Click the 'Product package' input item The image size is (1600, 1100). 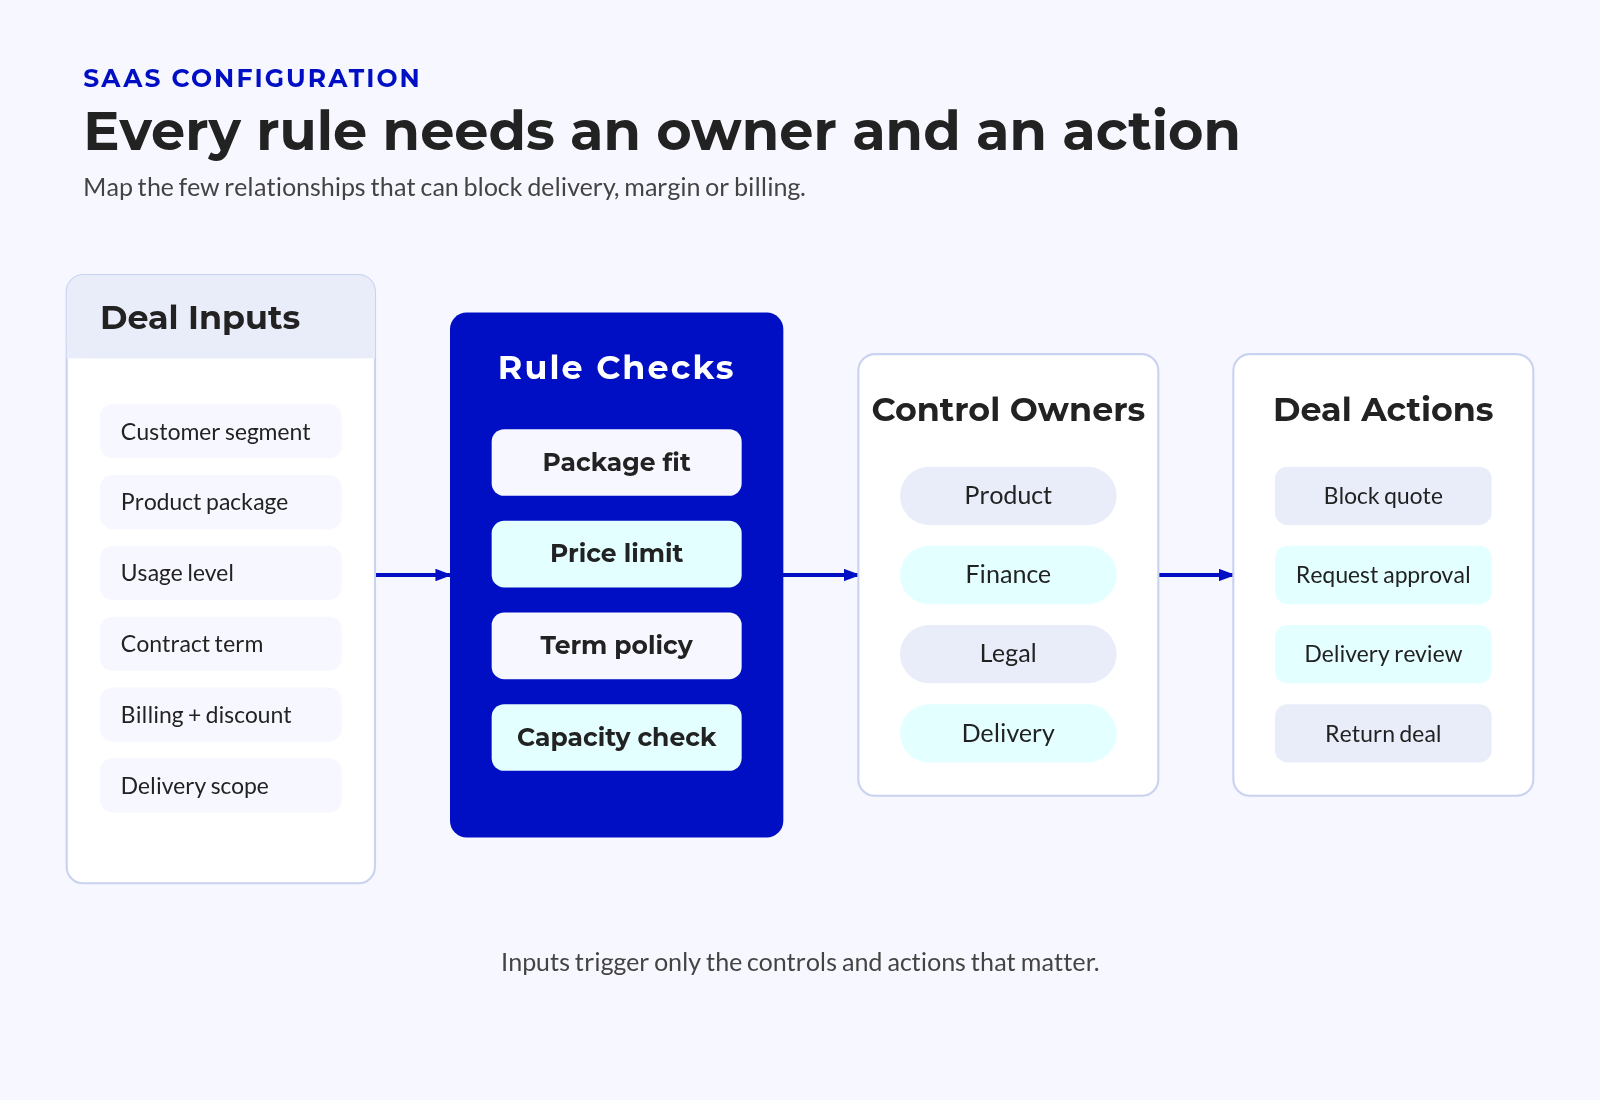221,502
